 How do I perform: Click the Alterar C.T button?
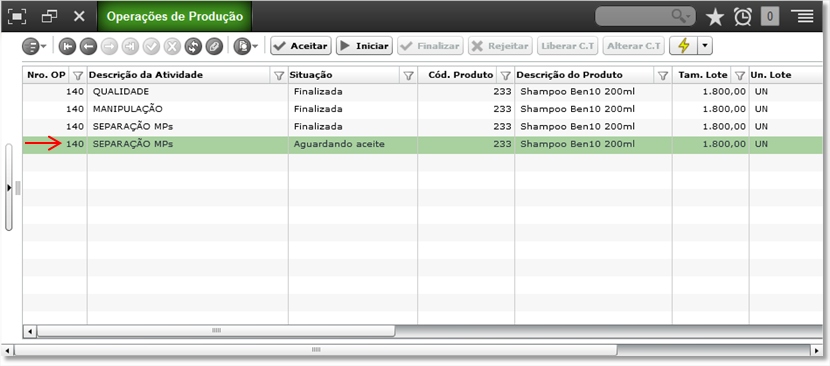633,46
